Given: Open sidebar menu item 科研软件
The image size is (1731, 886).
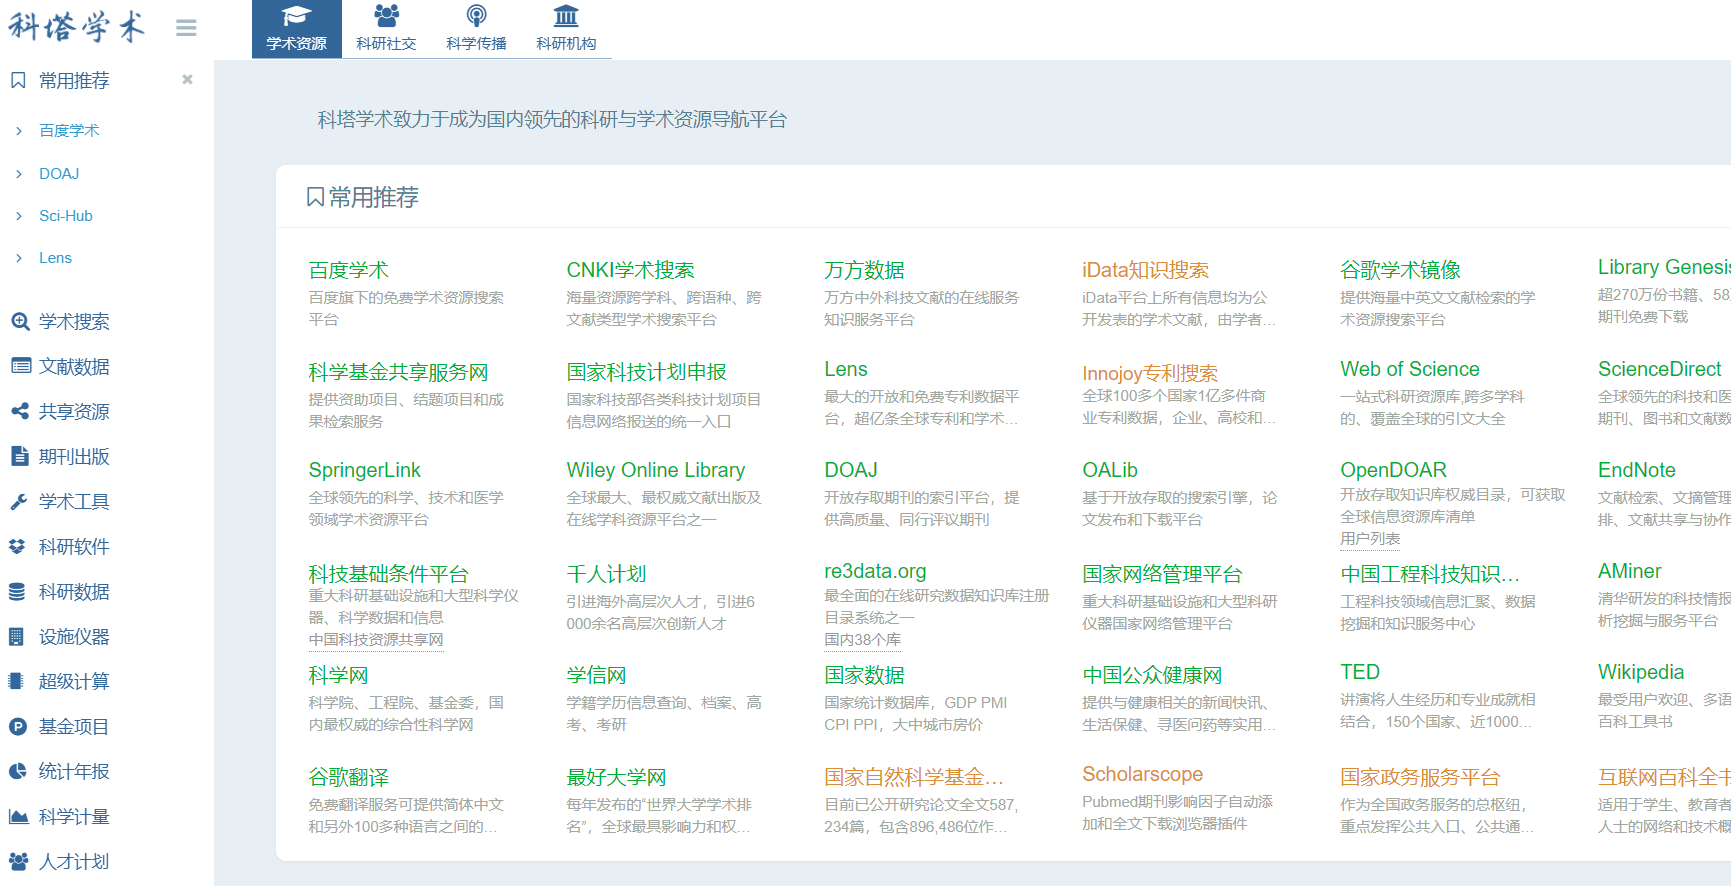Looking at the screenshot, I should coord(74,546).
